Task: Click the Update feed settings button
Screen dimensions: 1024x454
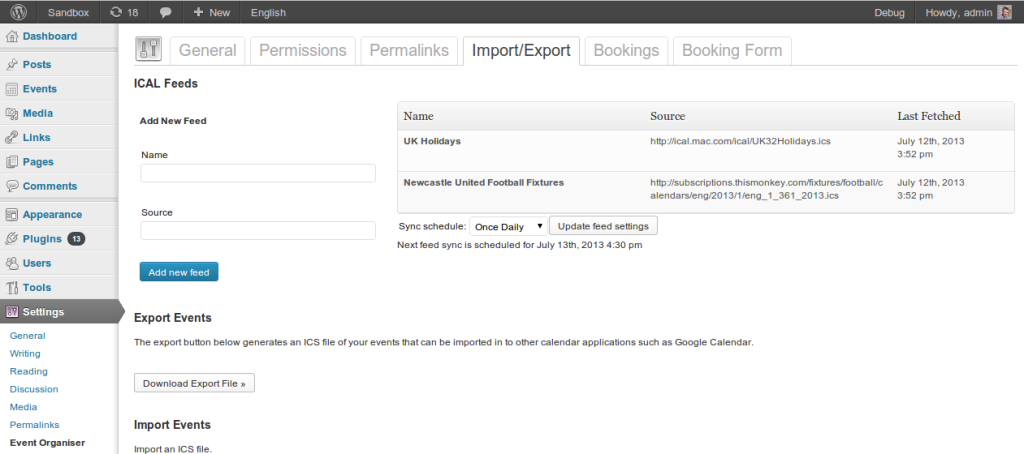Action: click(x=603, y=226)
